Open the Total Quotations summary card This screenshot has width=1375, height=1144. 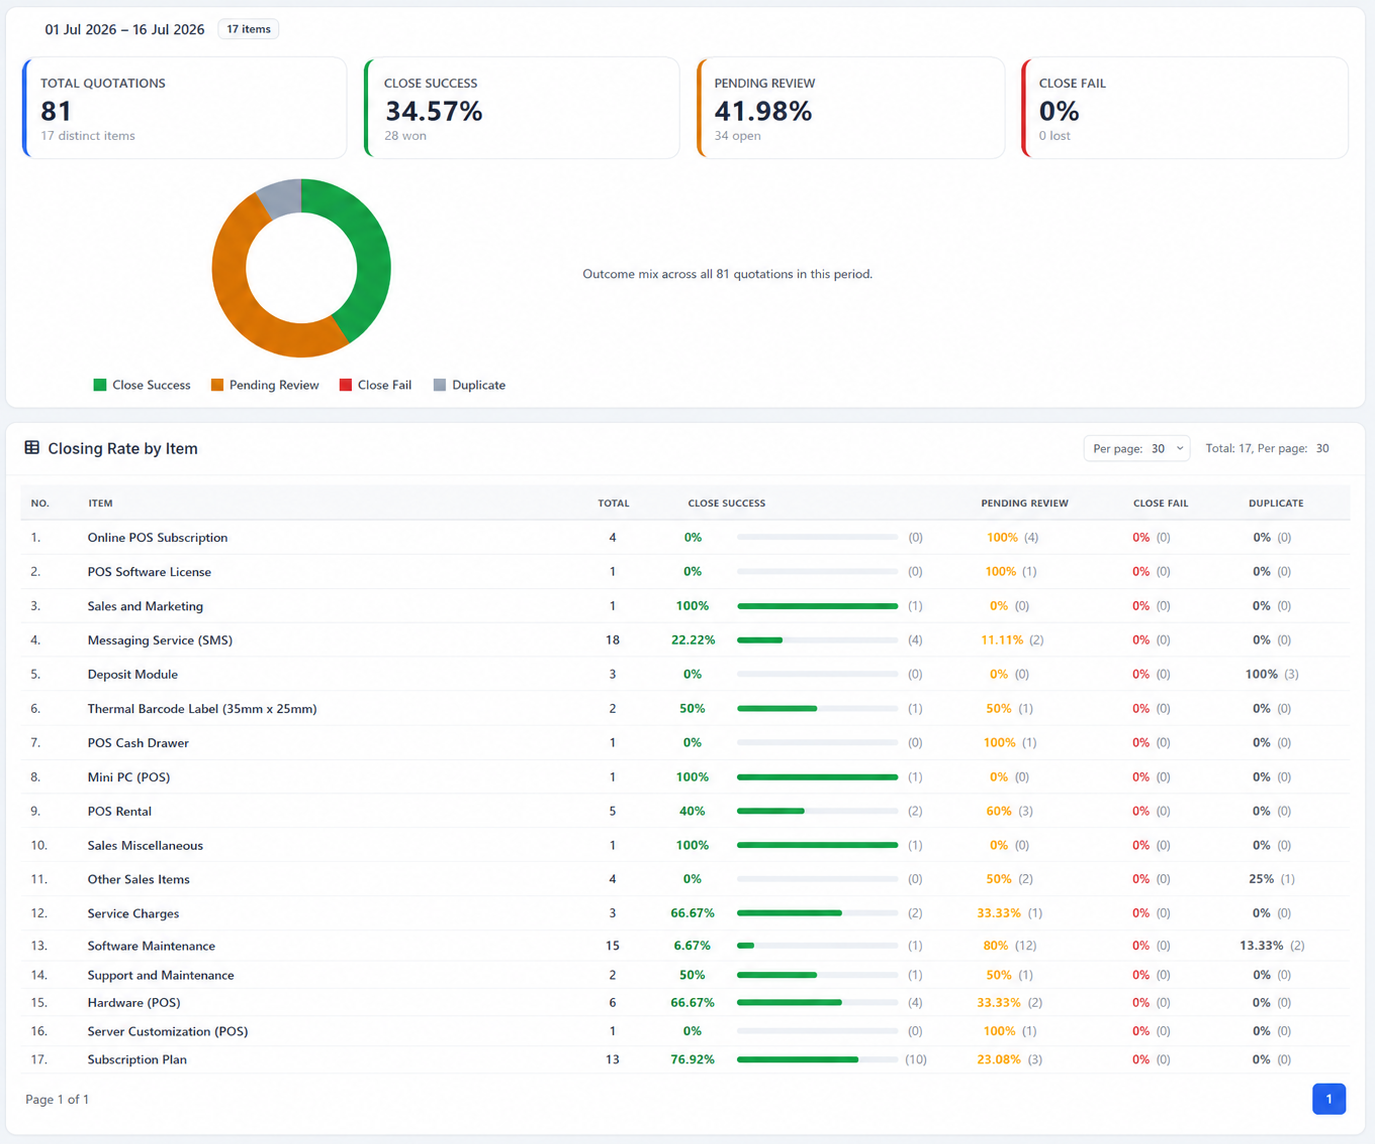point(185,108)
